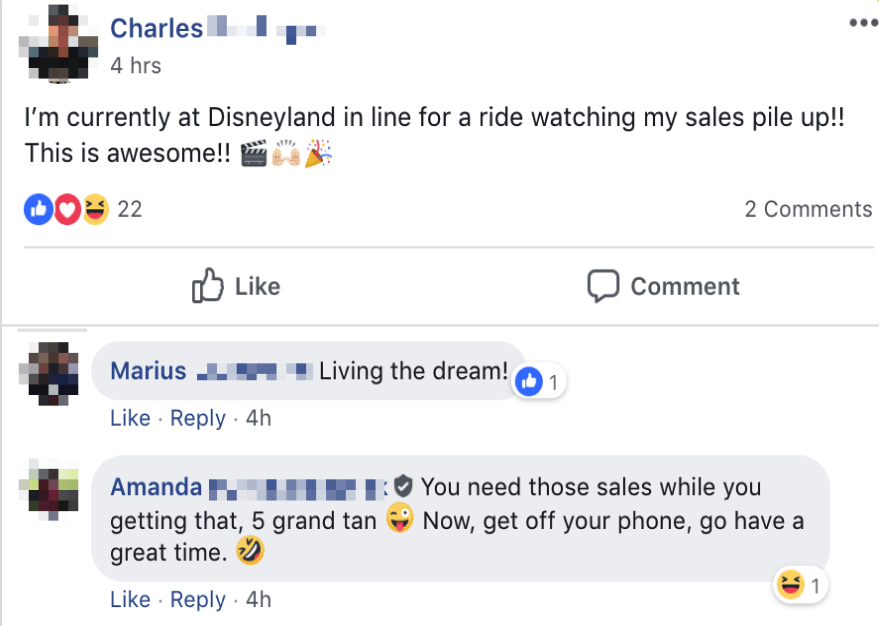Reply to Amanda's comment
This screenshot has height=626, width=879.
(x=198, y=600)
